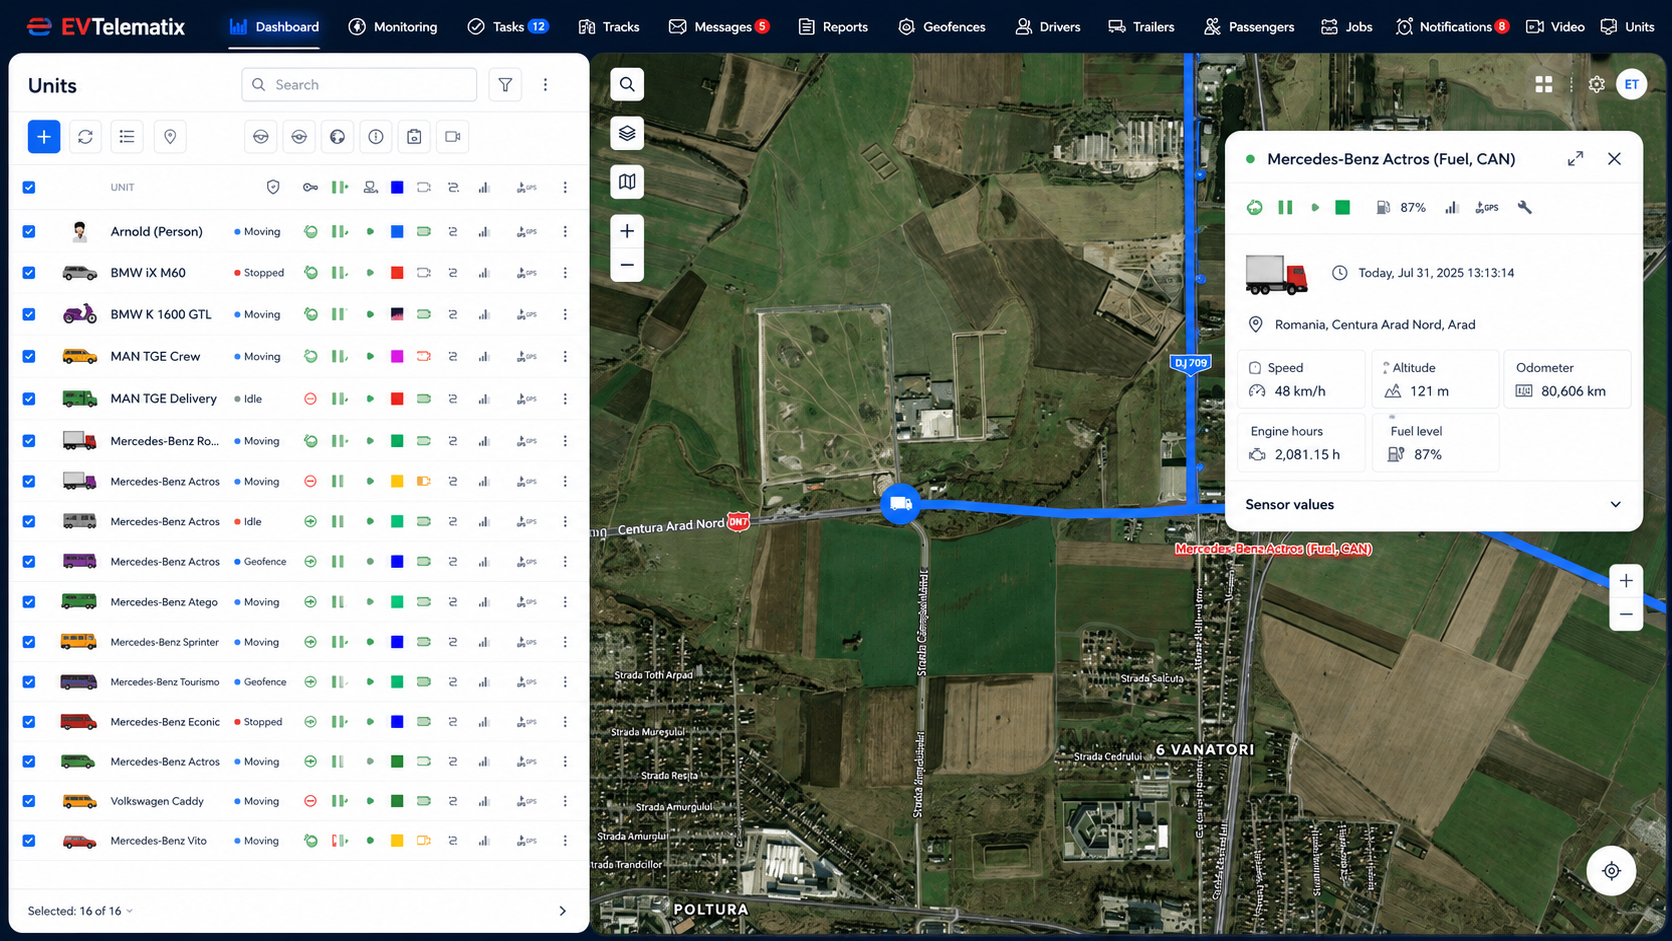Uncheck the MAN TGE Delivery checkbox
This screenshot has height=941, width=1672.
pyautogui.click(x=29, y=399)
